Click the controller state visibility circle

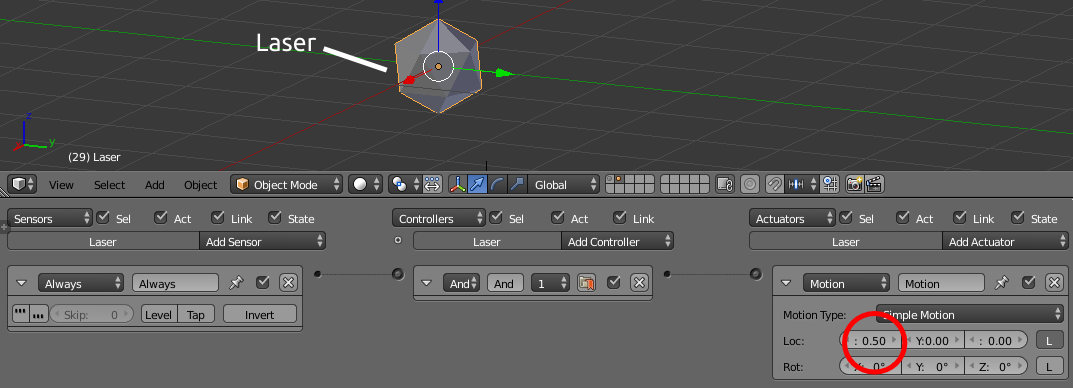point(398,240)
